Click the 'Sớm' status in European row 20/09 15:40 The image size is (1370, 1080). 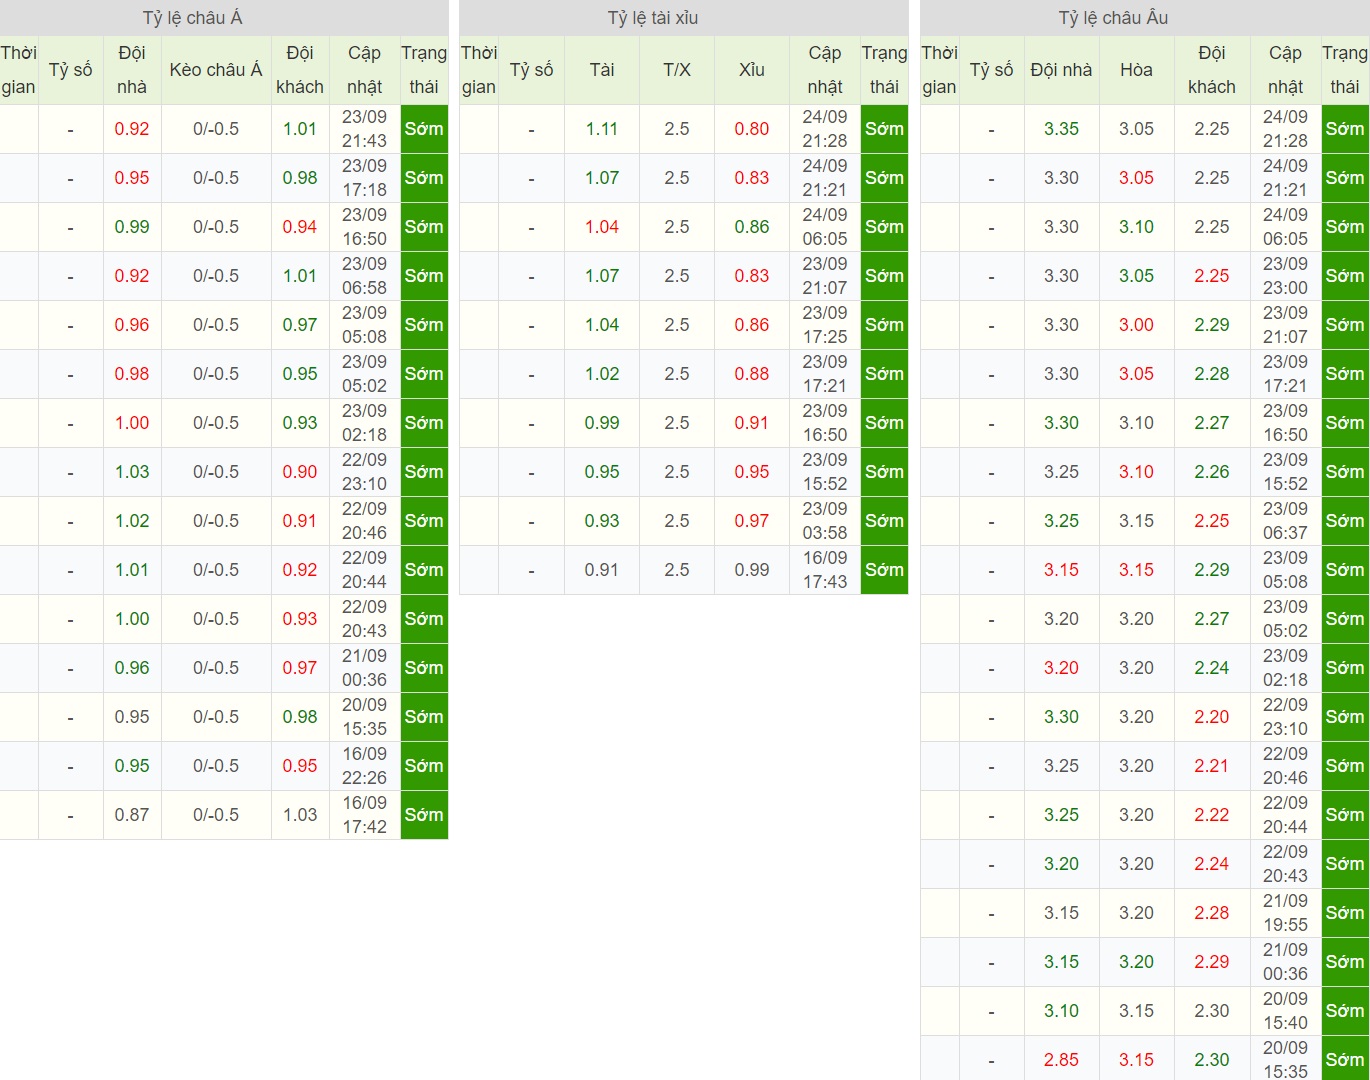(1345, 1011)
